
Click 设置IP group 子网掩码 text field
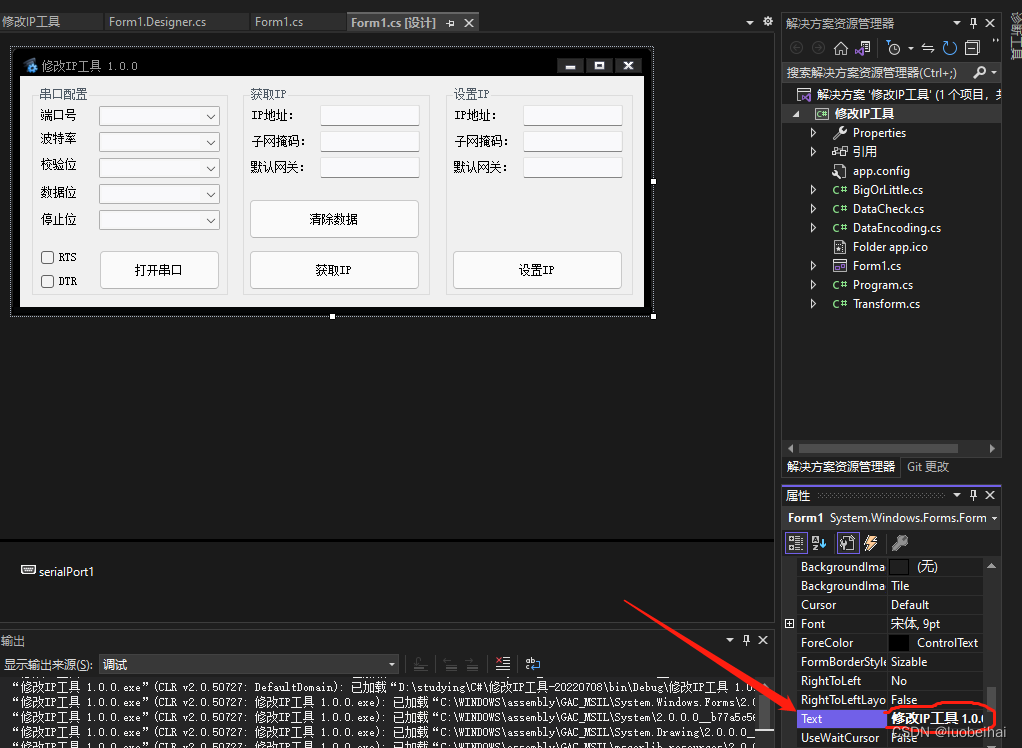pyautogui.click(x=572, y=141)
